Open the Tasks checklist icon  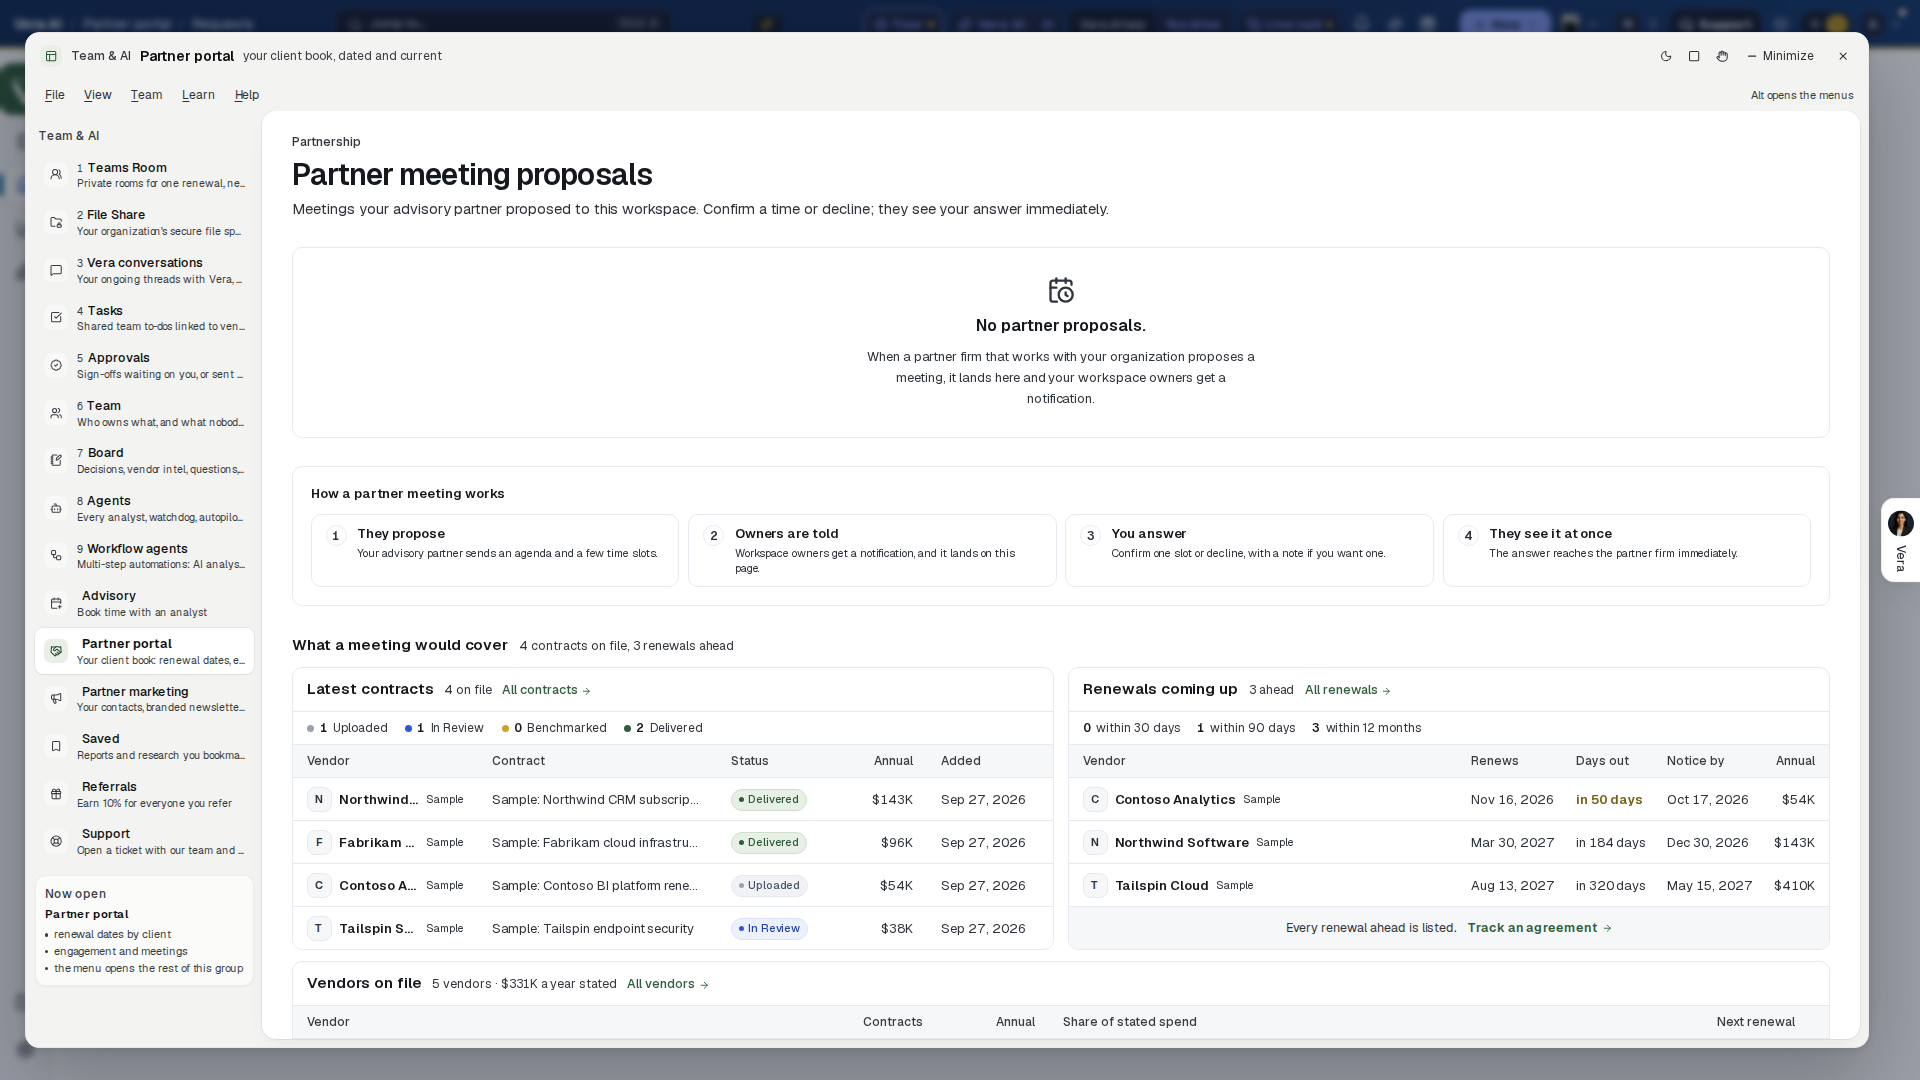pos(56,318)
